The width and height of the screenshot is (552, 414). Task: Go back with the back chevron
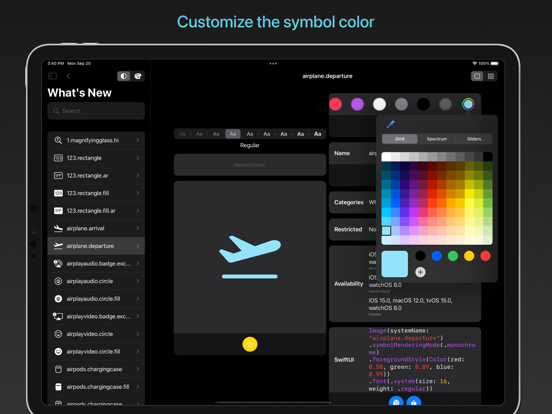coord(68,76)
